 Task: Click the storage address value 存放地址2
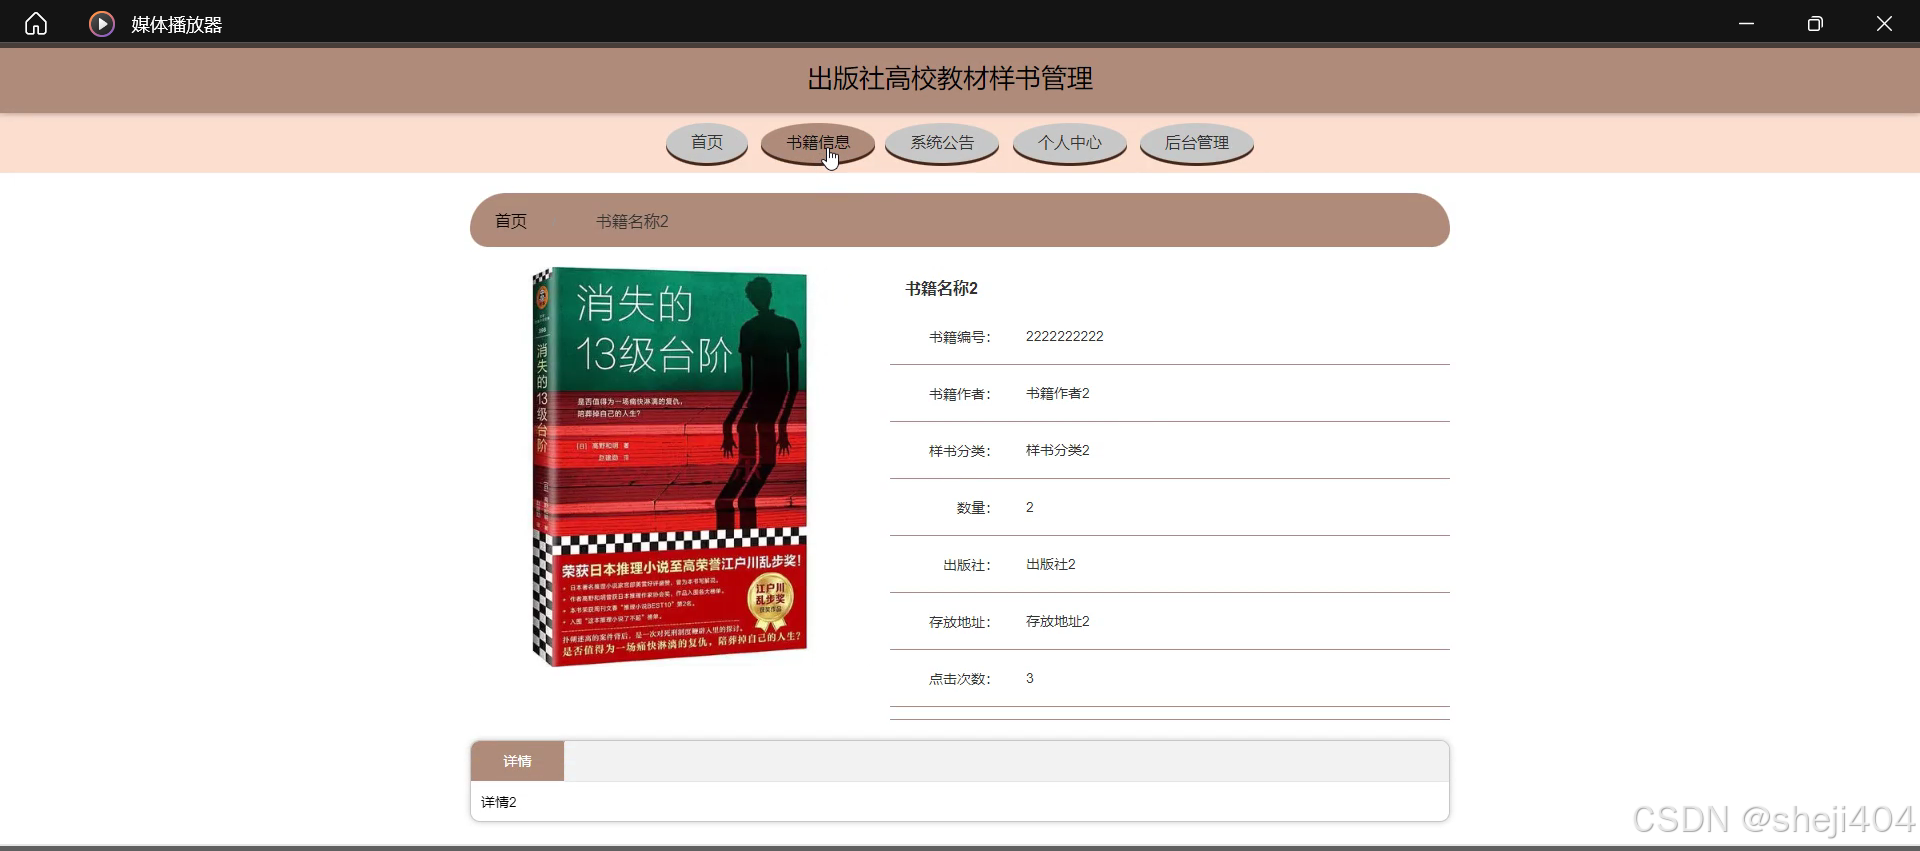pos(1058,622)
